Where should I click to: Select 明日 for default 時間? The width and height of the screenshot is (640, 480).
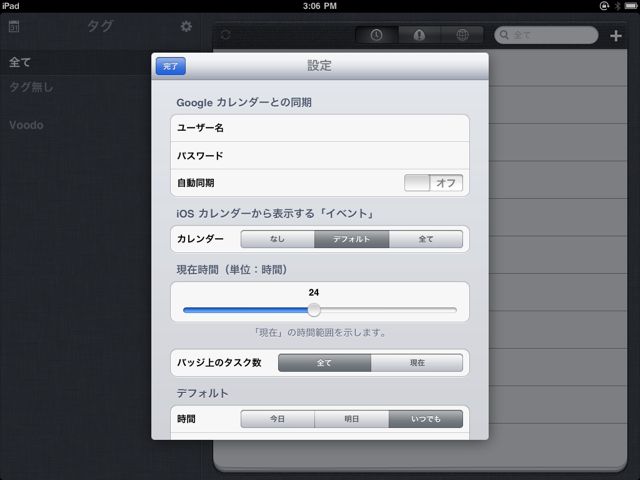tap(351, 419)
